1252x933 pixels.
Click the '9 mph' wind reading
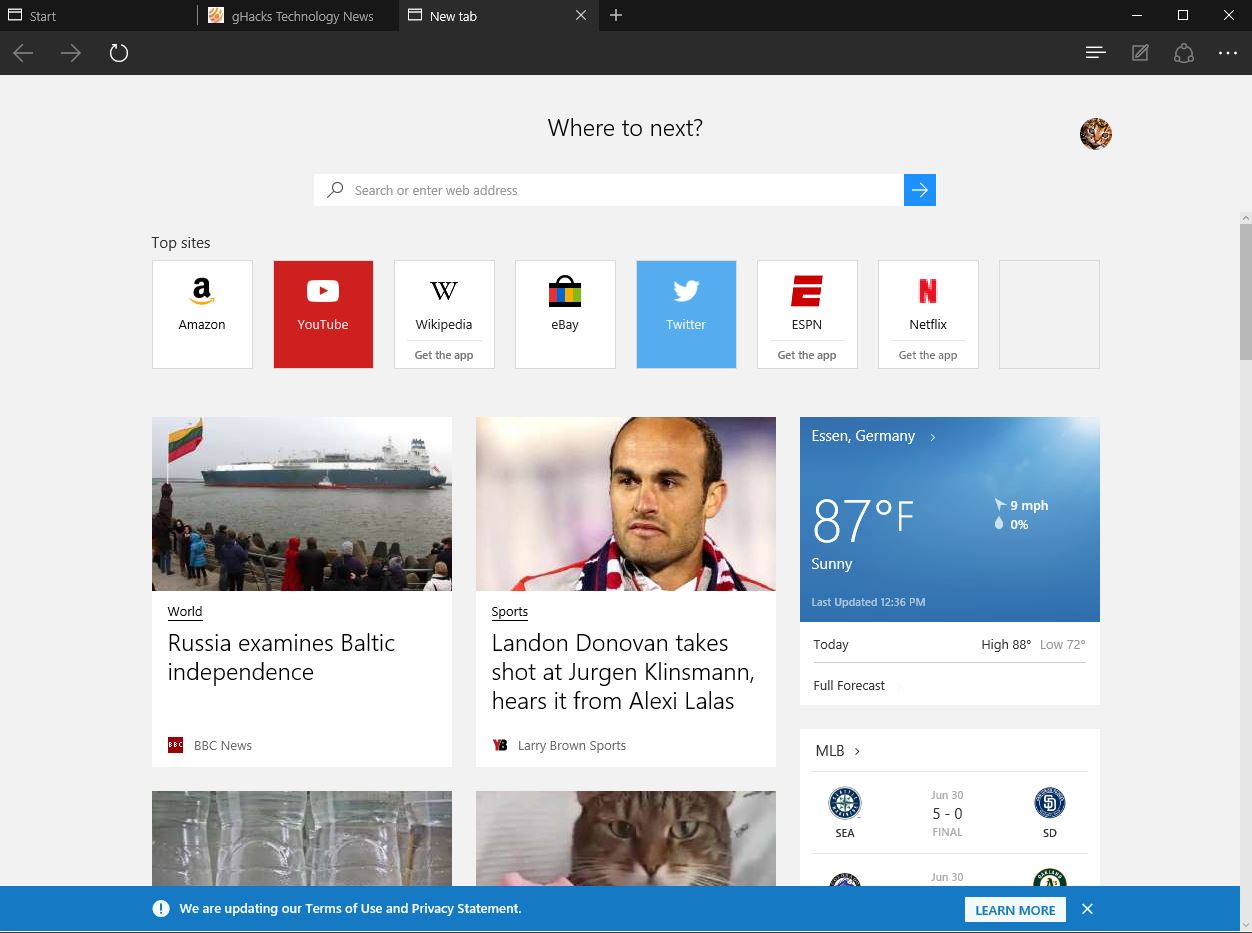pyautogui.click(x=1029, y=505)
